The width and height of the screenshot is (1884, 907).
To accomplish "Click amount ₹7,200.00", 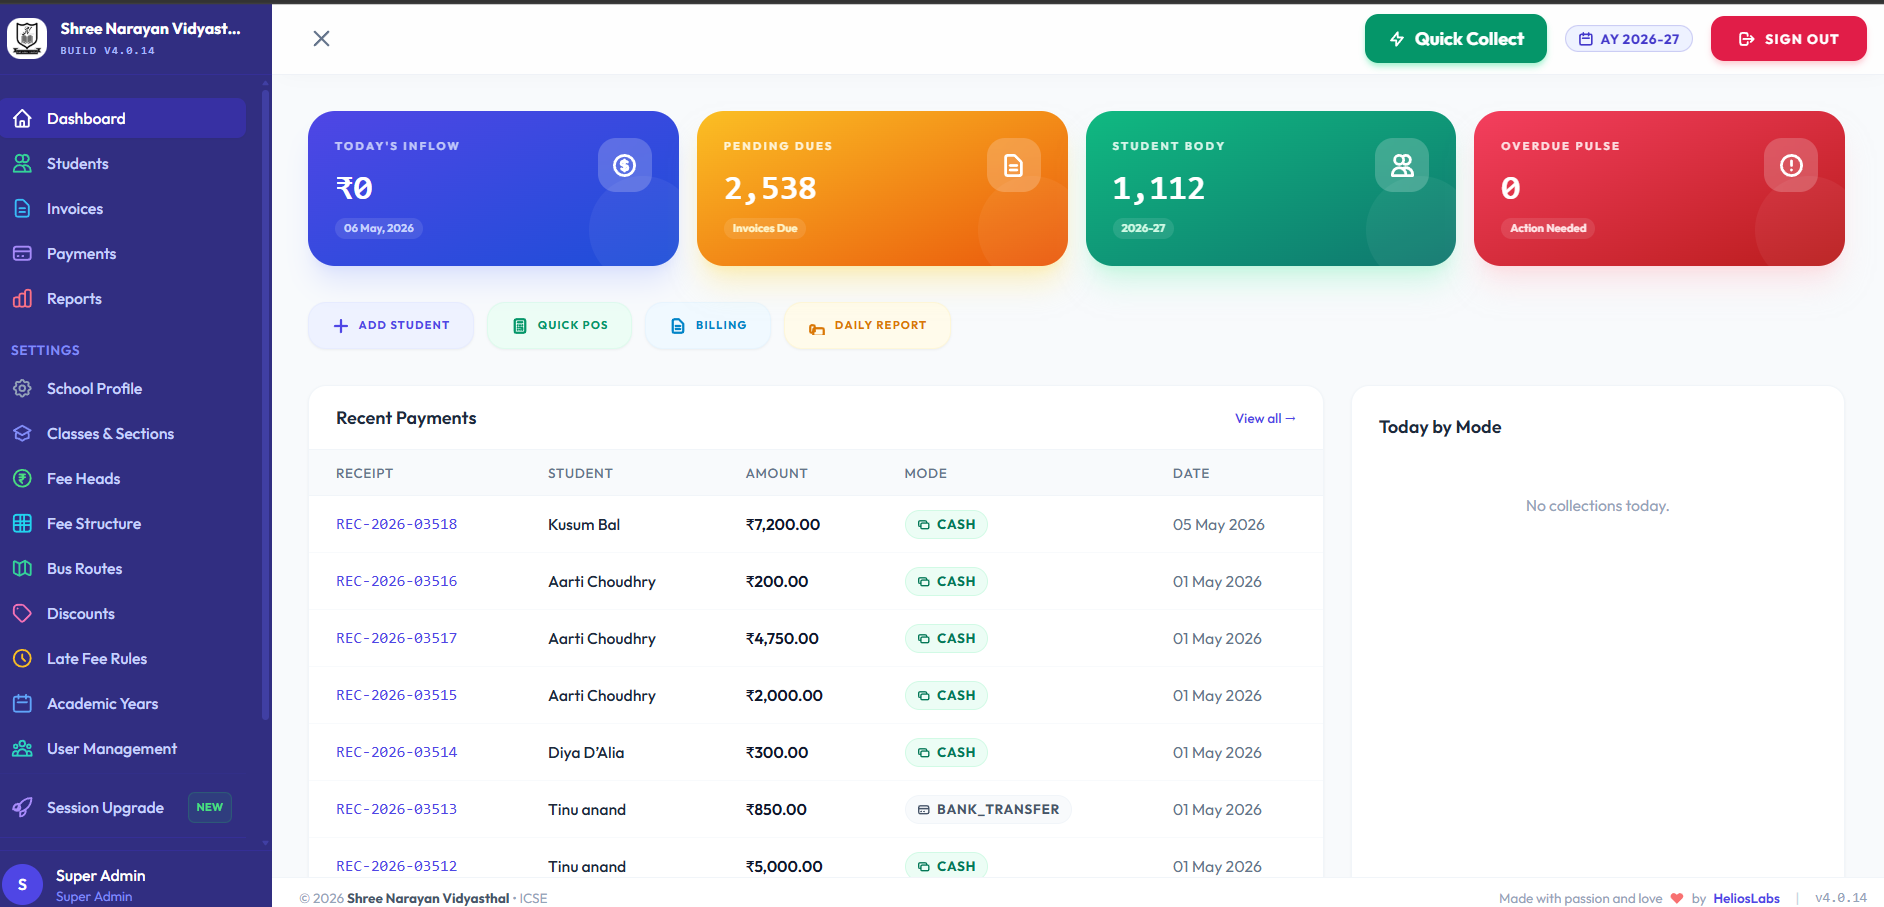I will 783,524.
